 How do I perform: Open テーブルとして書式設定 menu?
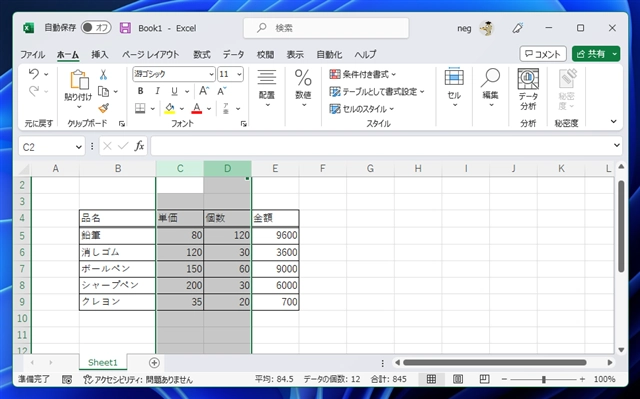click(x=377, y=91)
